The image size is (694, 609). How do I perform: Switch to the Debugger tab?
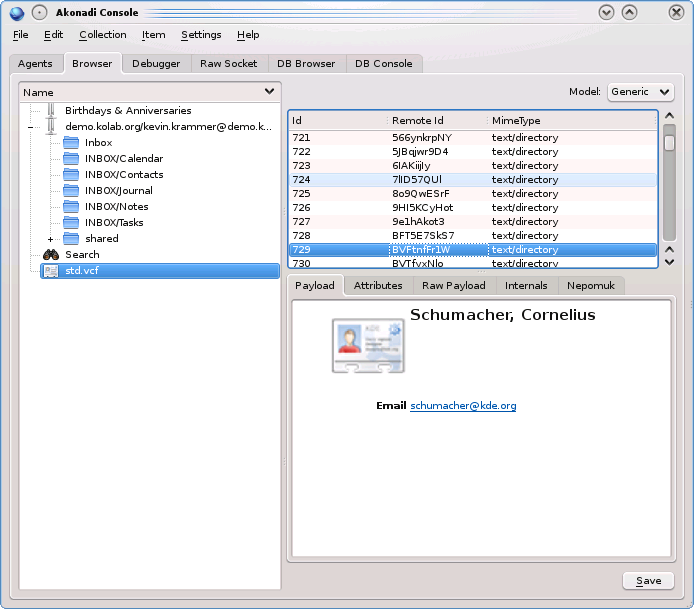pyautogui.click(x=156, y=64)
